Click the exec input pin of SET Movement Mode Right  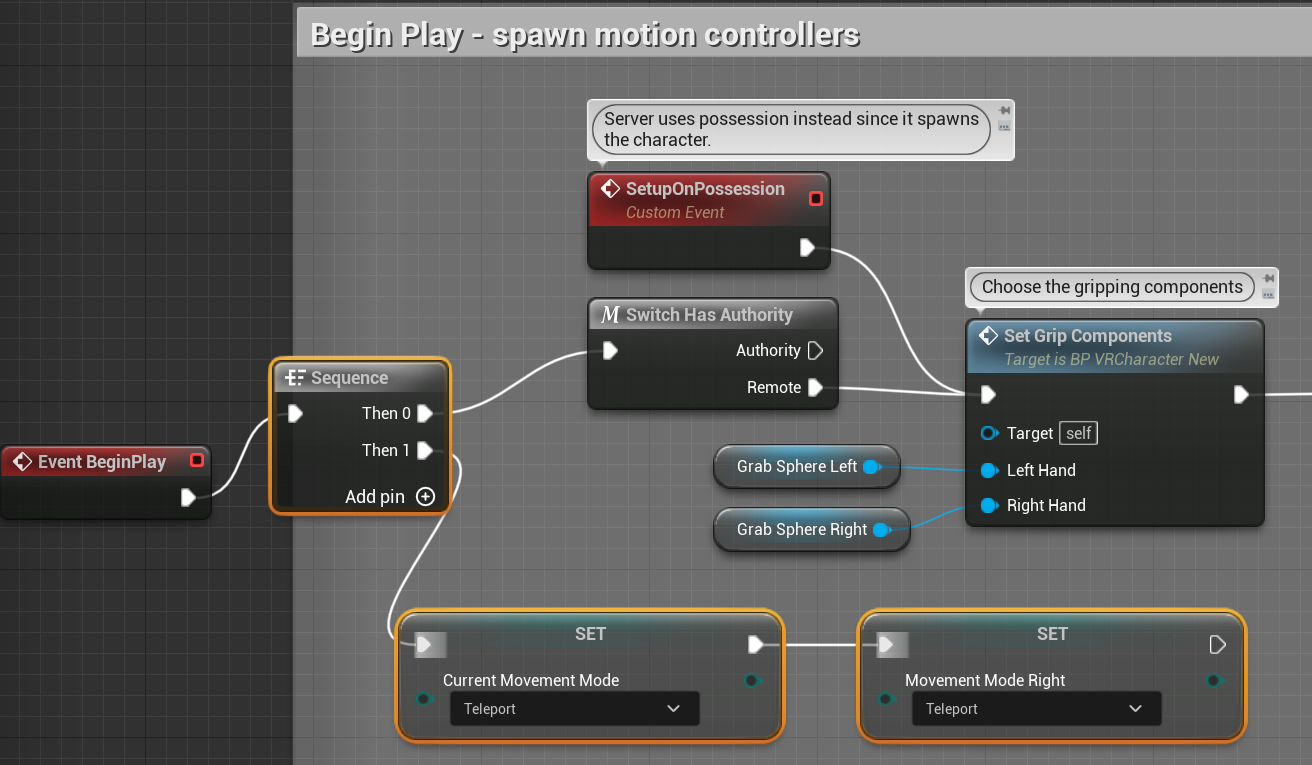pos(888,645)
